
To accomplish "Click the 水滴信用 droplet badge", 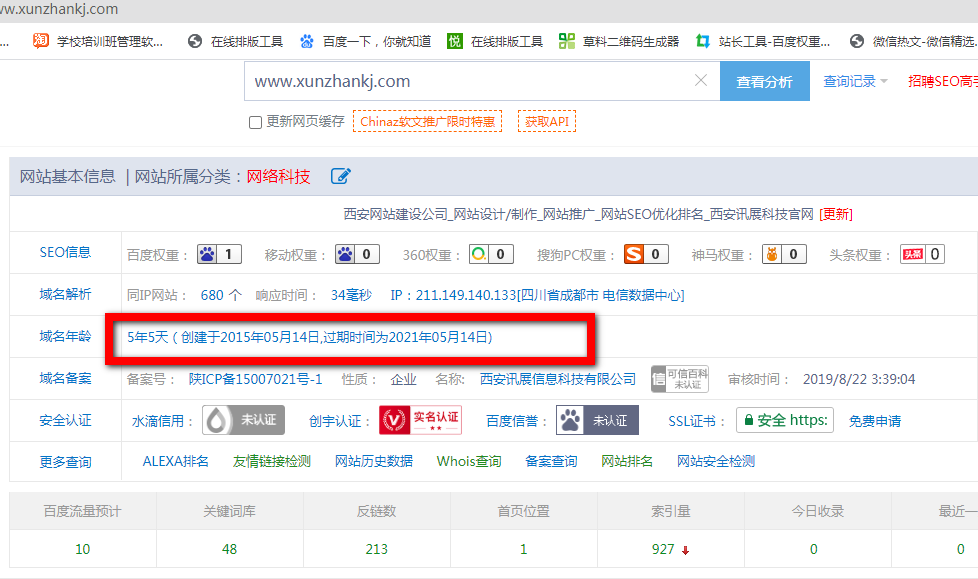I will pyautogui.click(x=242, y=420).
